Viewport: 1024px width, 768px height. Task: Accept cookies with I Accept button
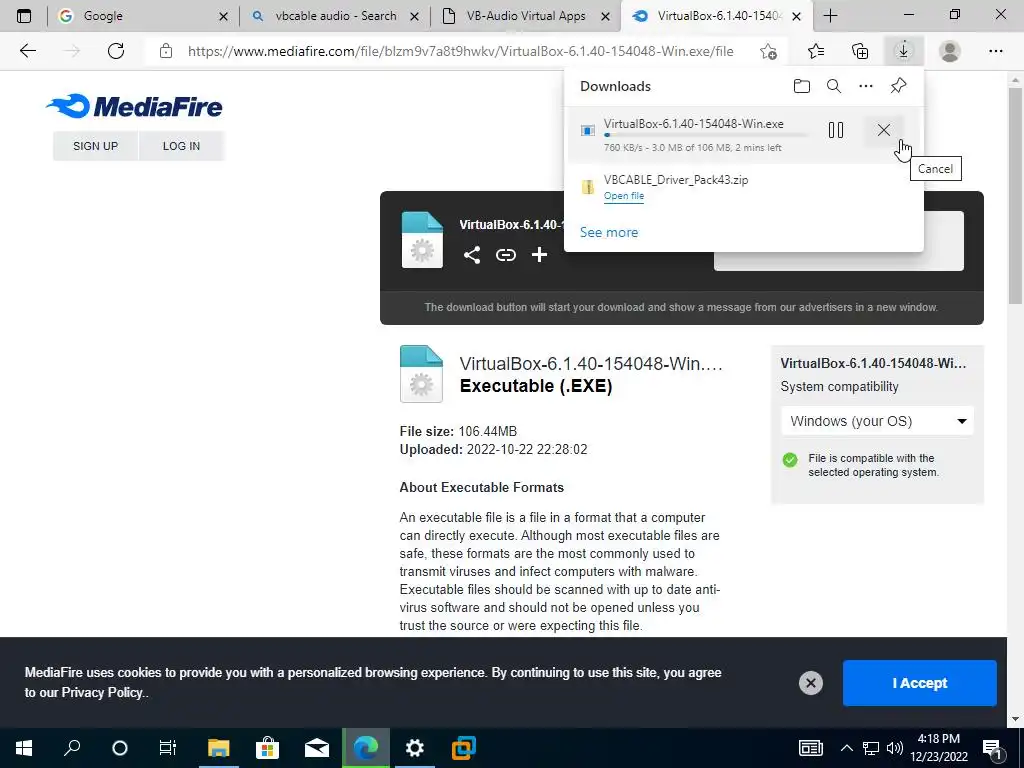(x=920, y=683)
